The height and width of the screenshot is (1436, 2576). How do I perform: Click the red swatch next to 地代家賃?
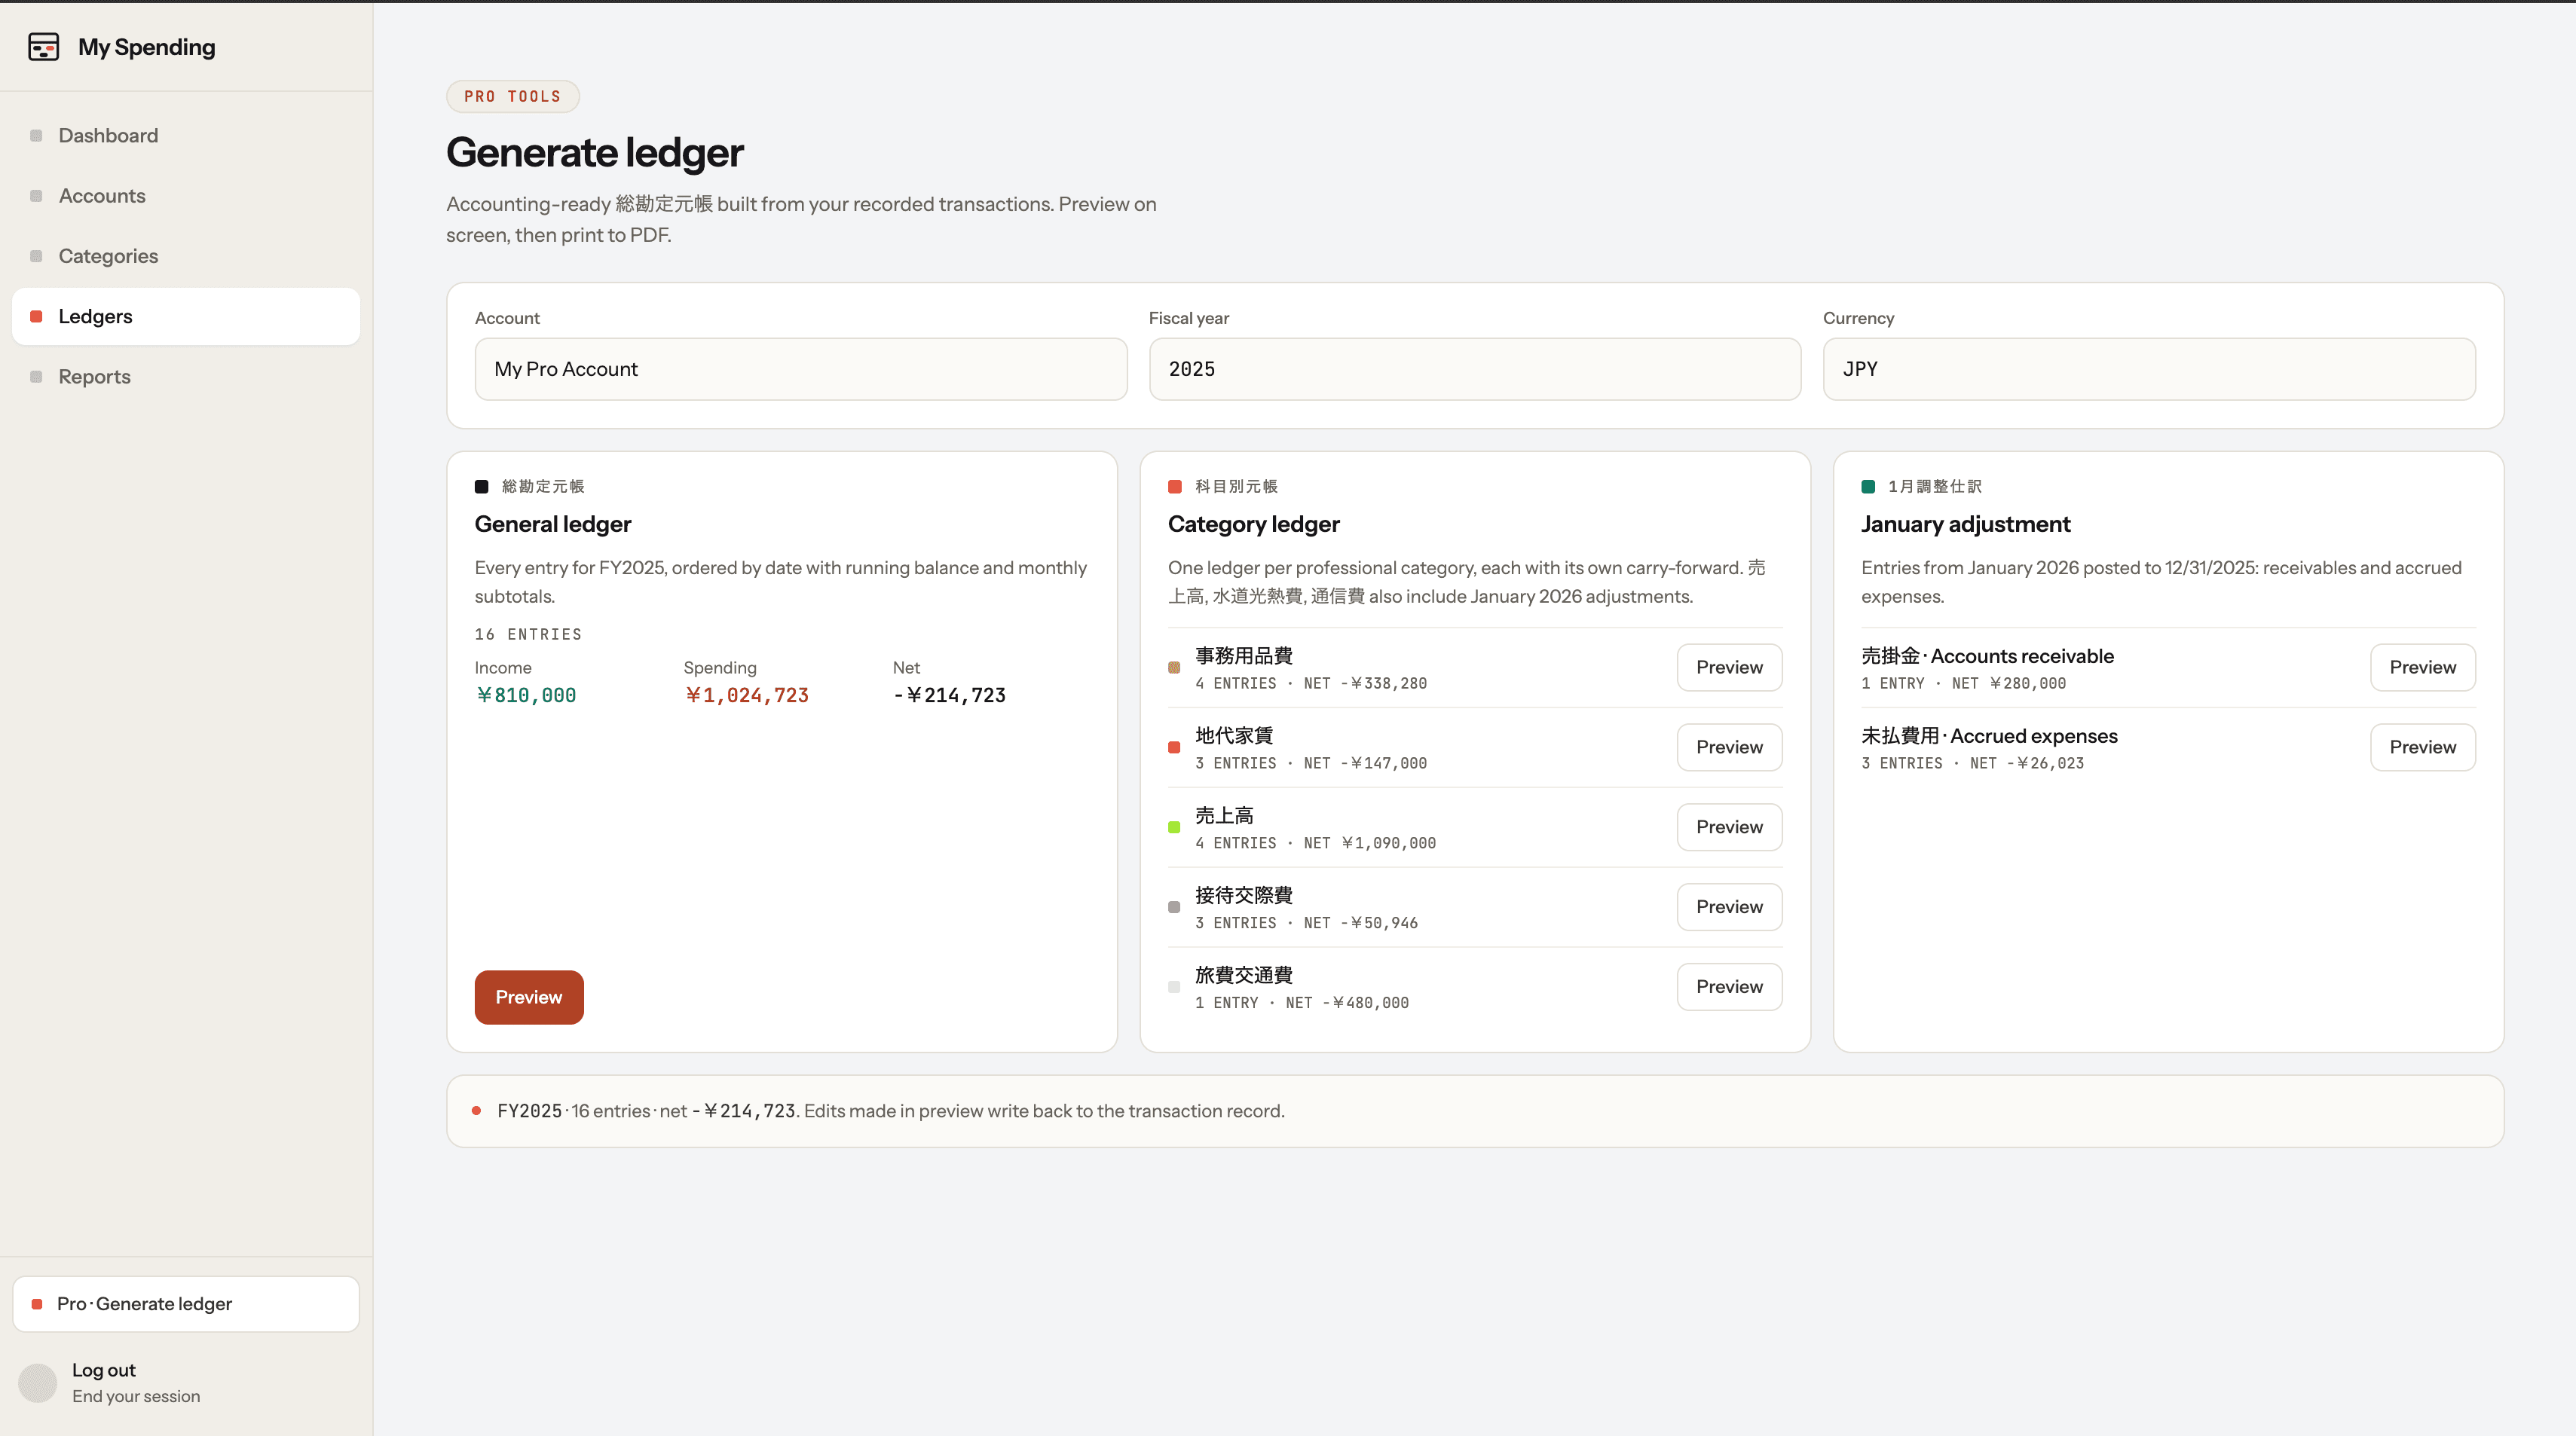[1174, 747]
